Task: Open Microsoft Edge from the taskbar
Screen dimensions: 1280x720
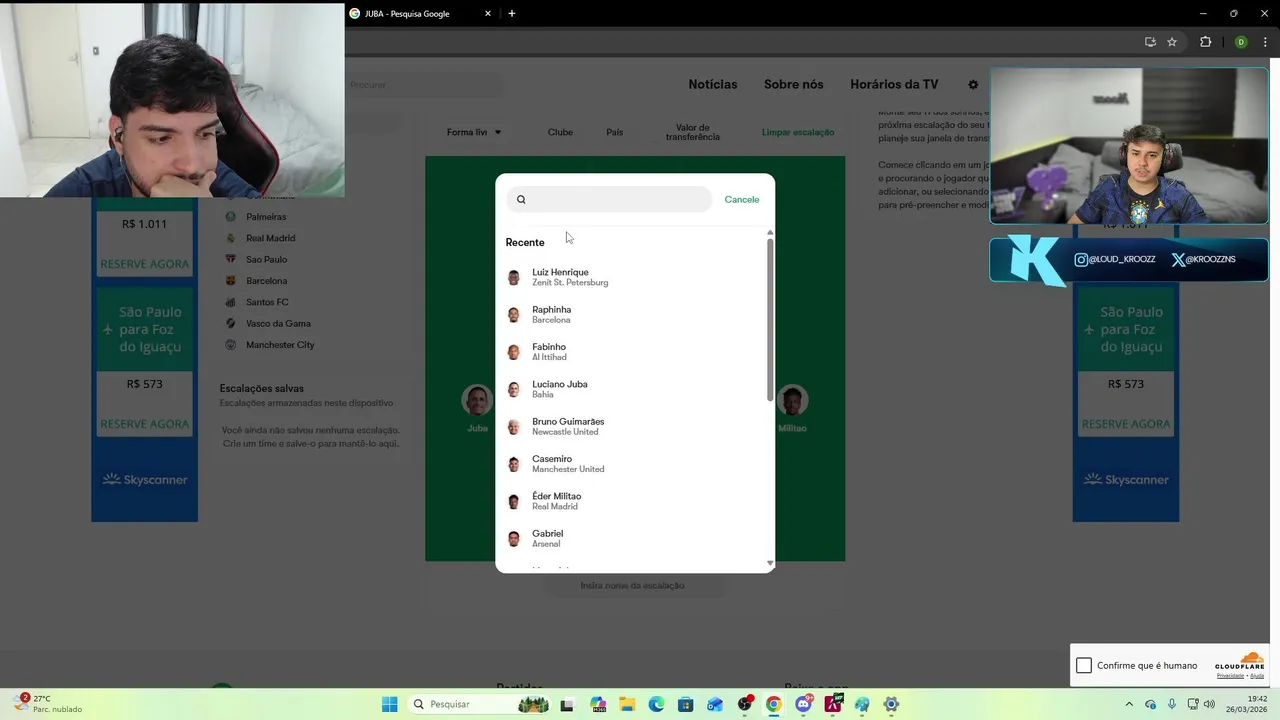Action: (656, 704)
